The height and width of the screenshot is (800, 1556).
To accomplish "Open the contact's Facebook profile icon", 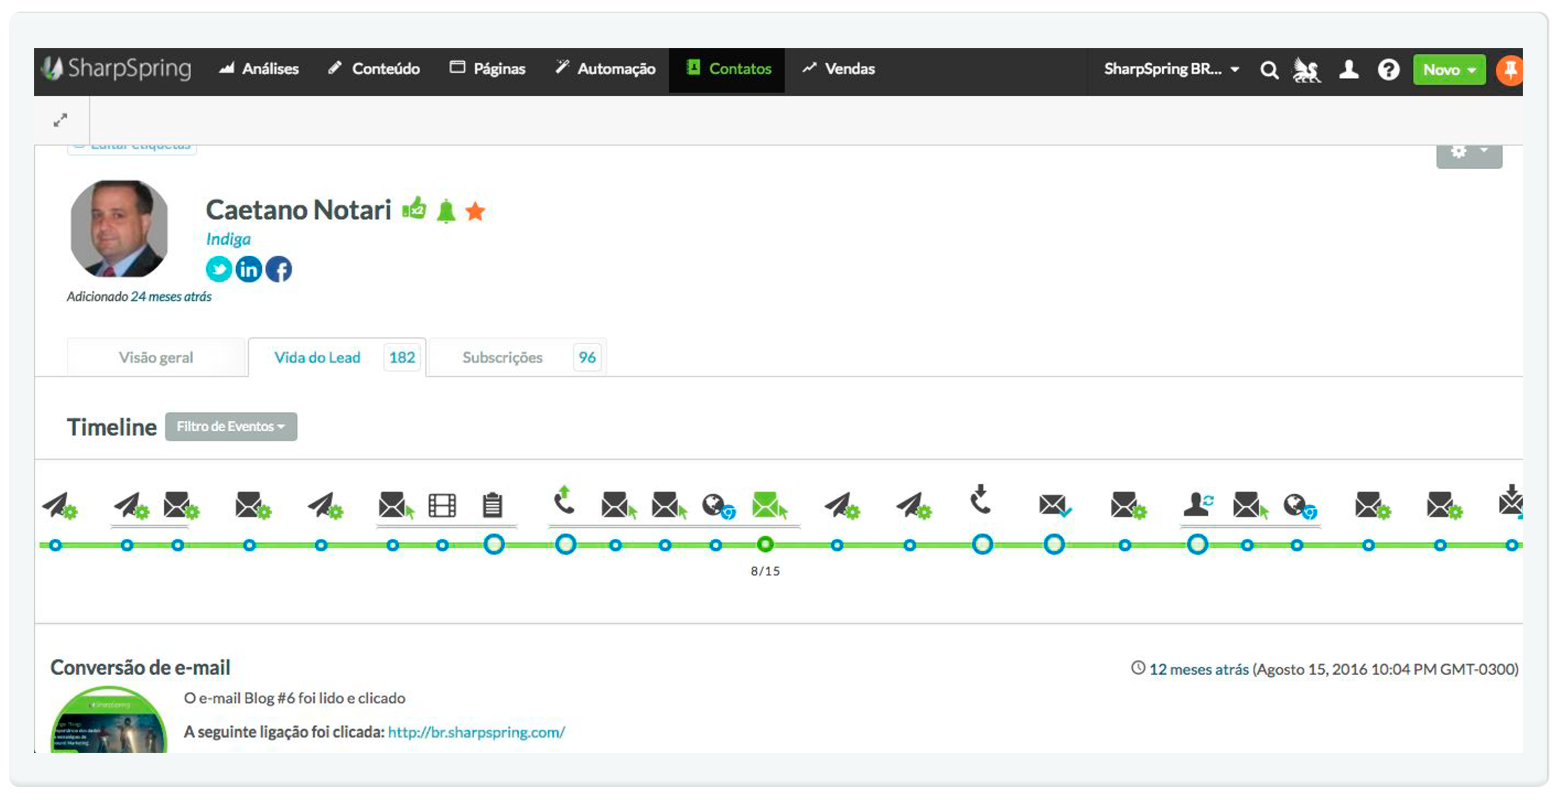I will tap(279, 269).
